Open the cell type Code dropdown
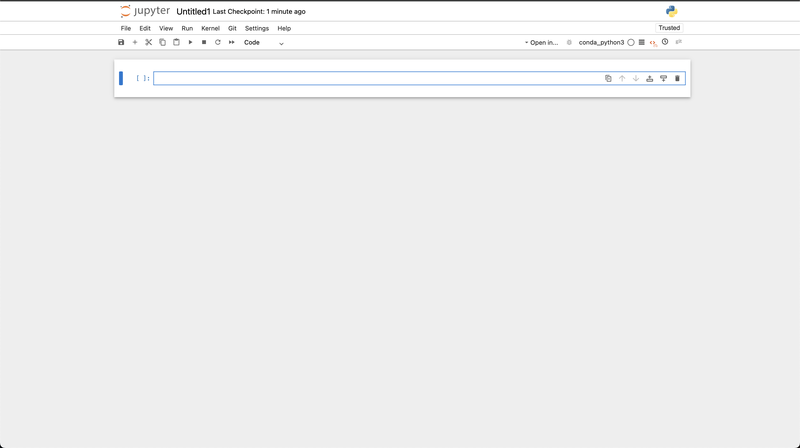Screen dimensions: 800x448 click(x=263, y=43)
